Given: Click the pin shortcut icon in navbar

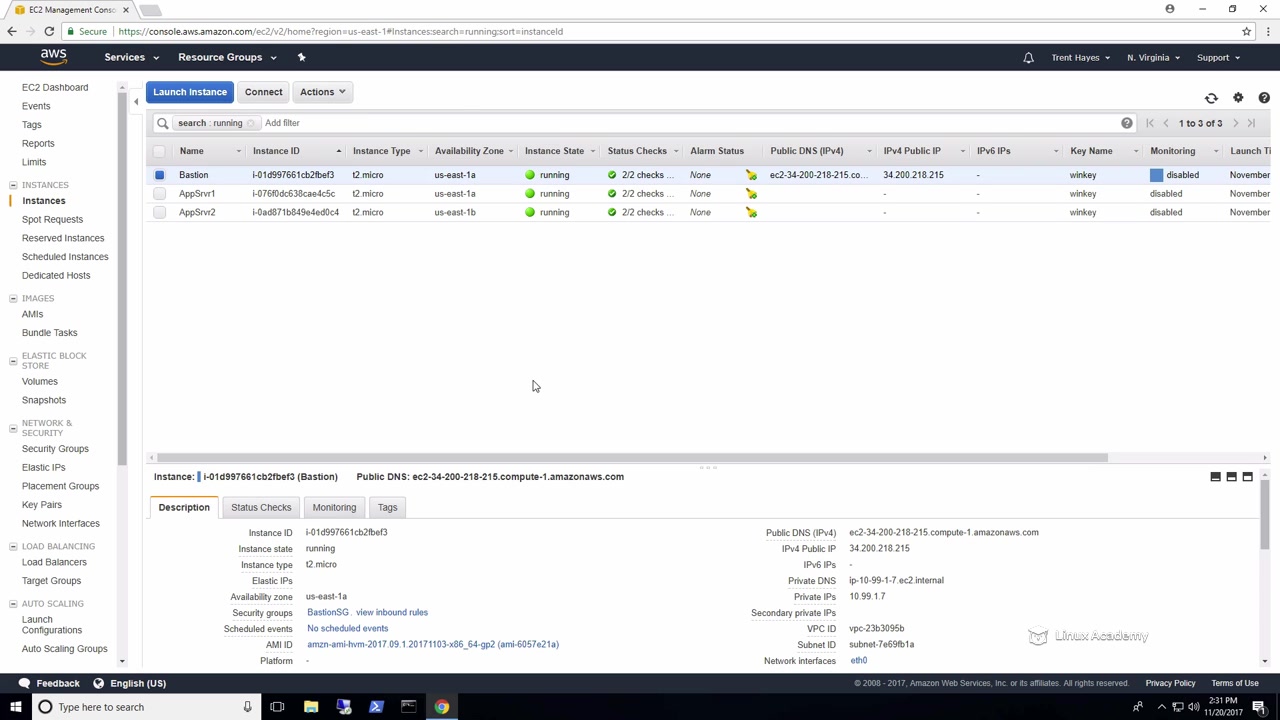Looking at the screenshot, I should point(301,57).
